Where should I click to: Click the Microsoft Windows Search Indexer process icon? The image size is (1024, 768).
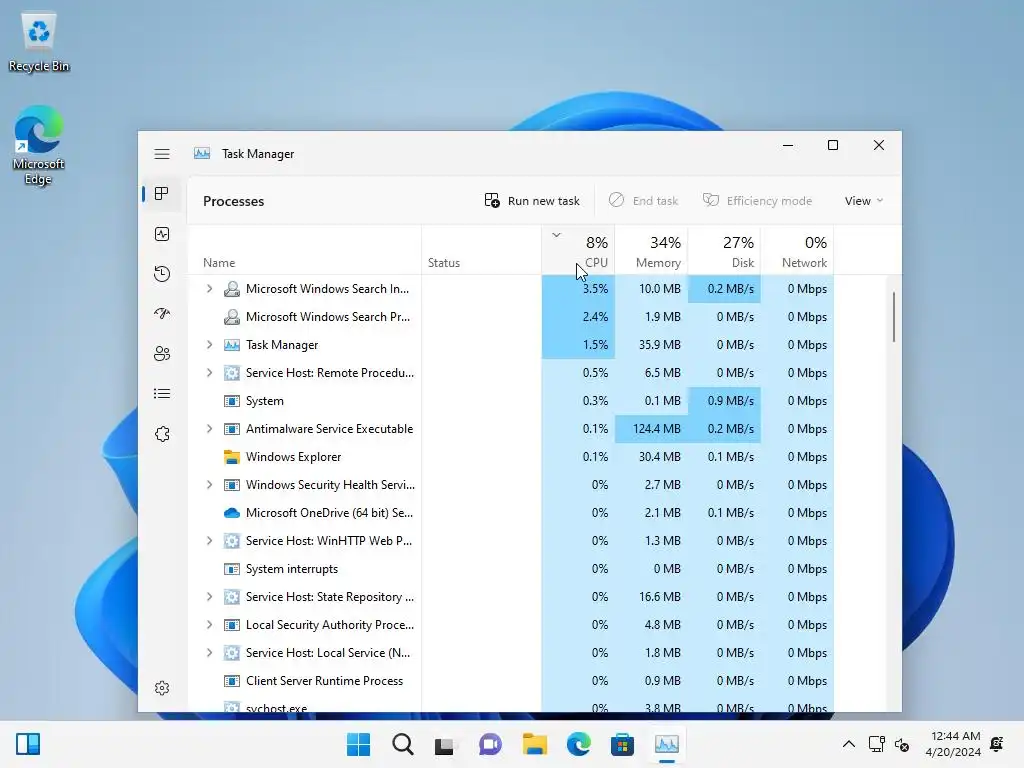tap(231, 289)
